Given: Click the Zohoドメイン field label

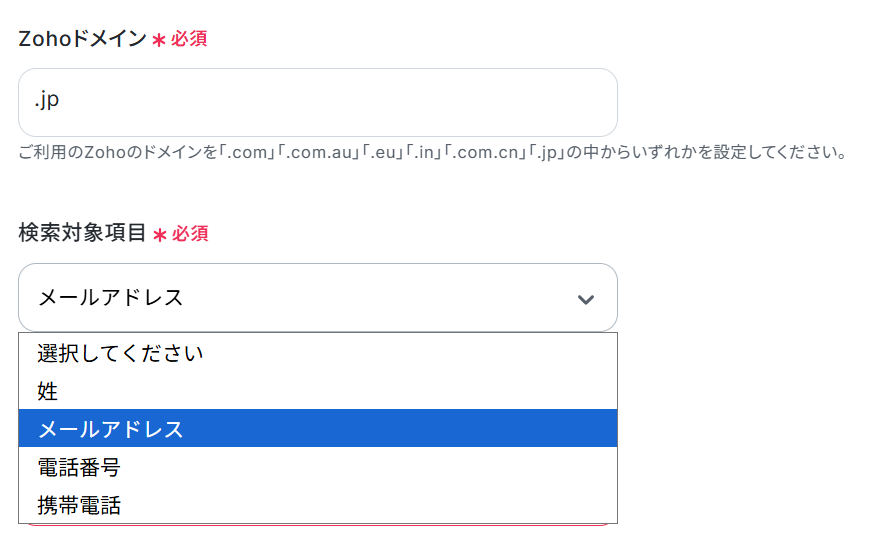Looking at the screenshot, I should [x=82, y=39].
